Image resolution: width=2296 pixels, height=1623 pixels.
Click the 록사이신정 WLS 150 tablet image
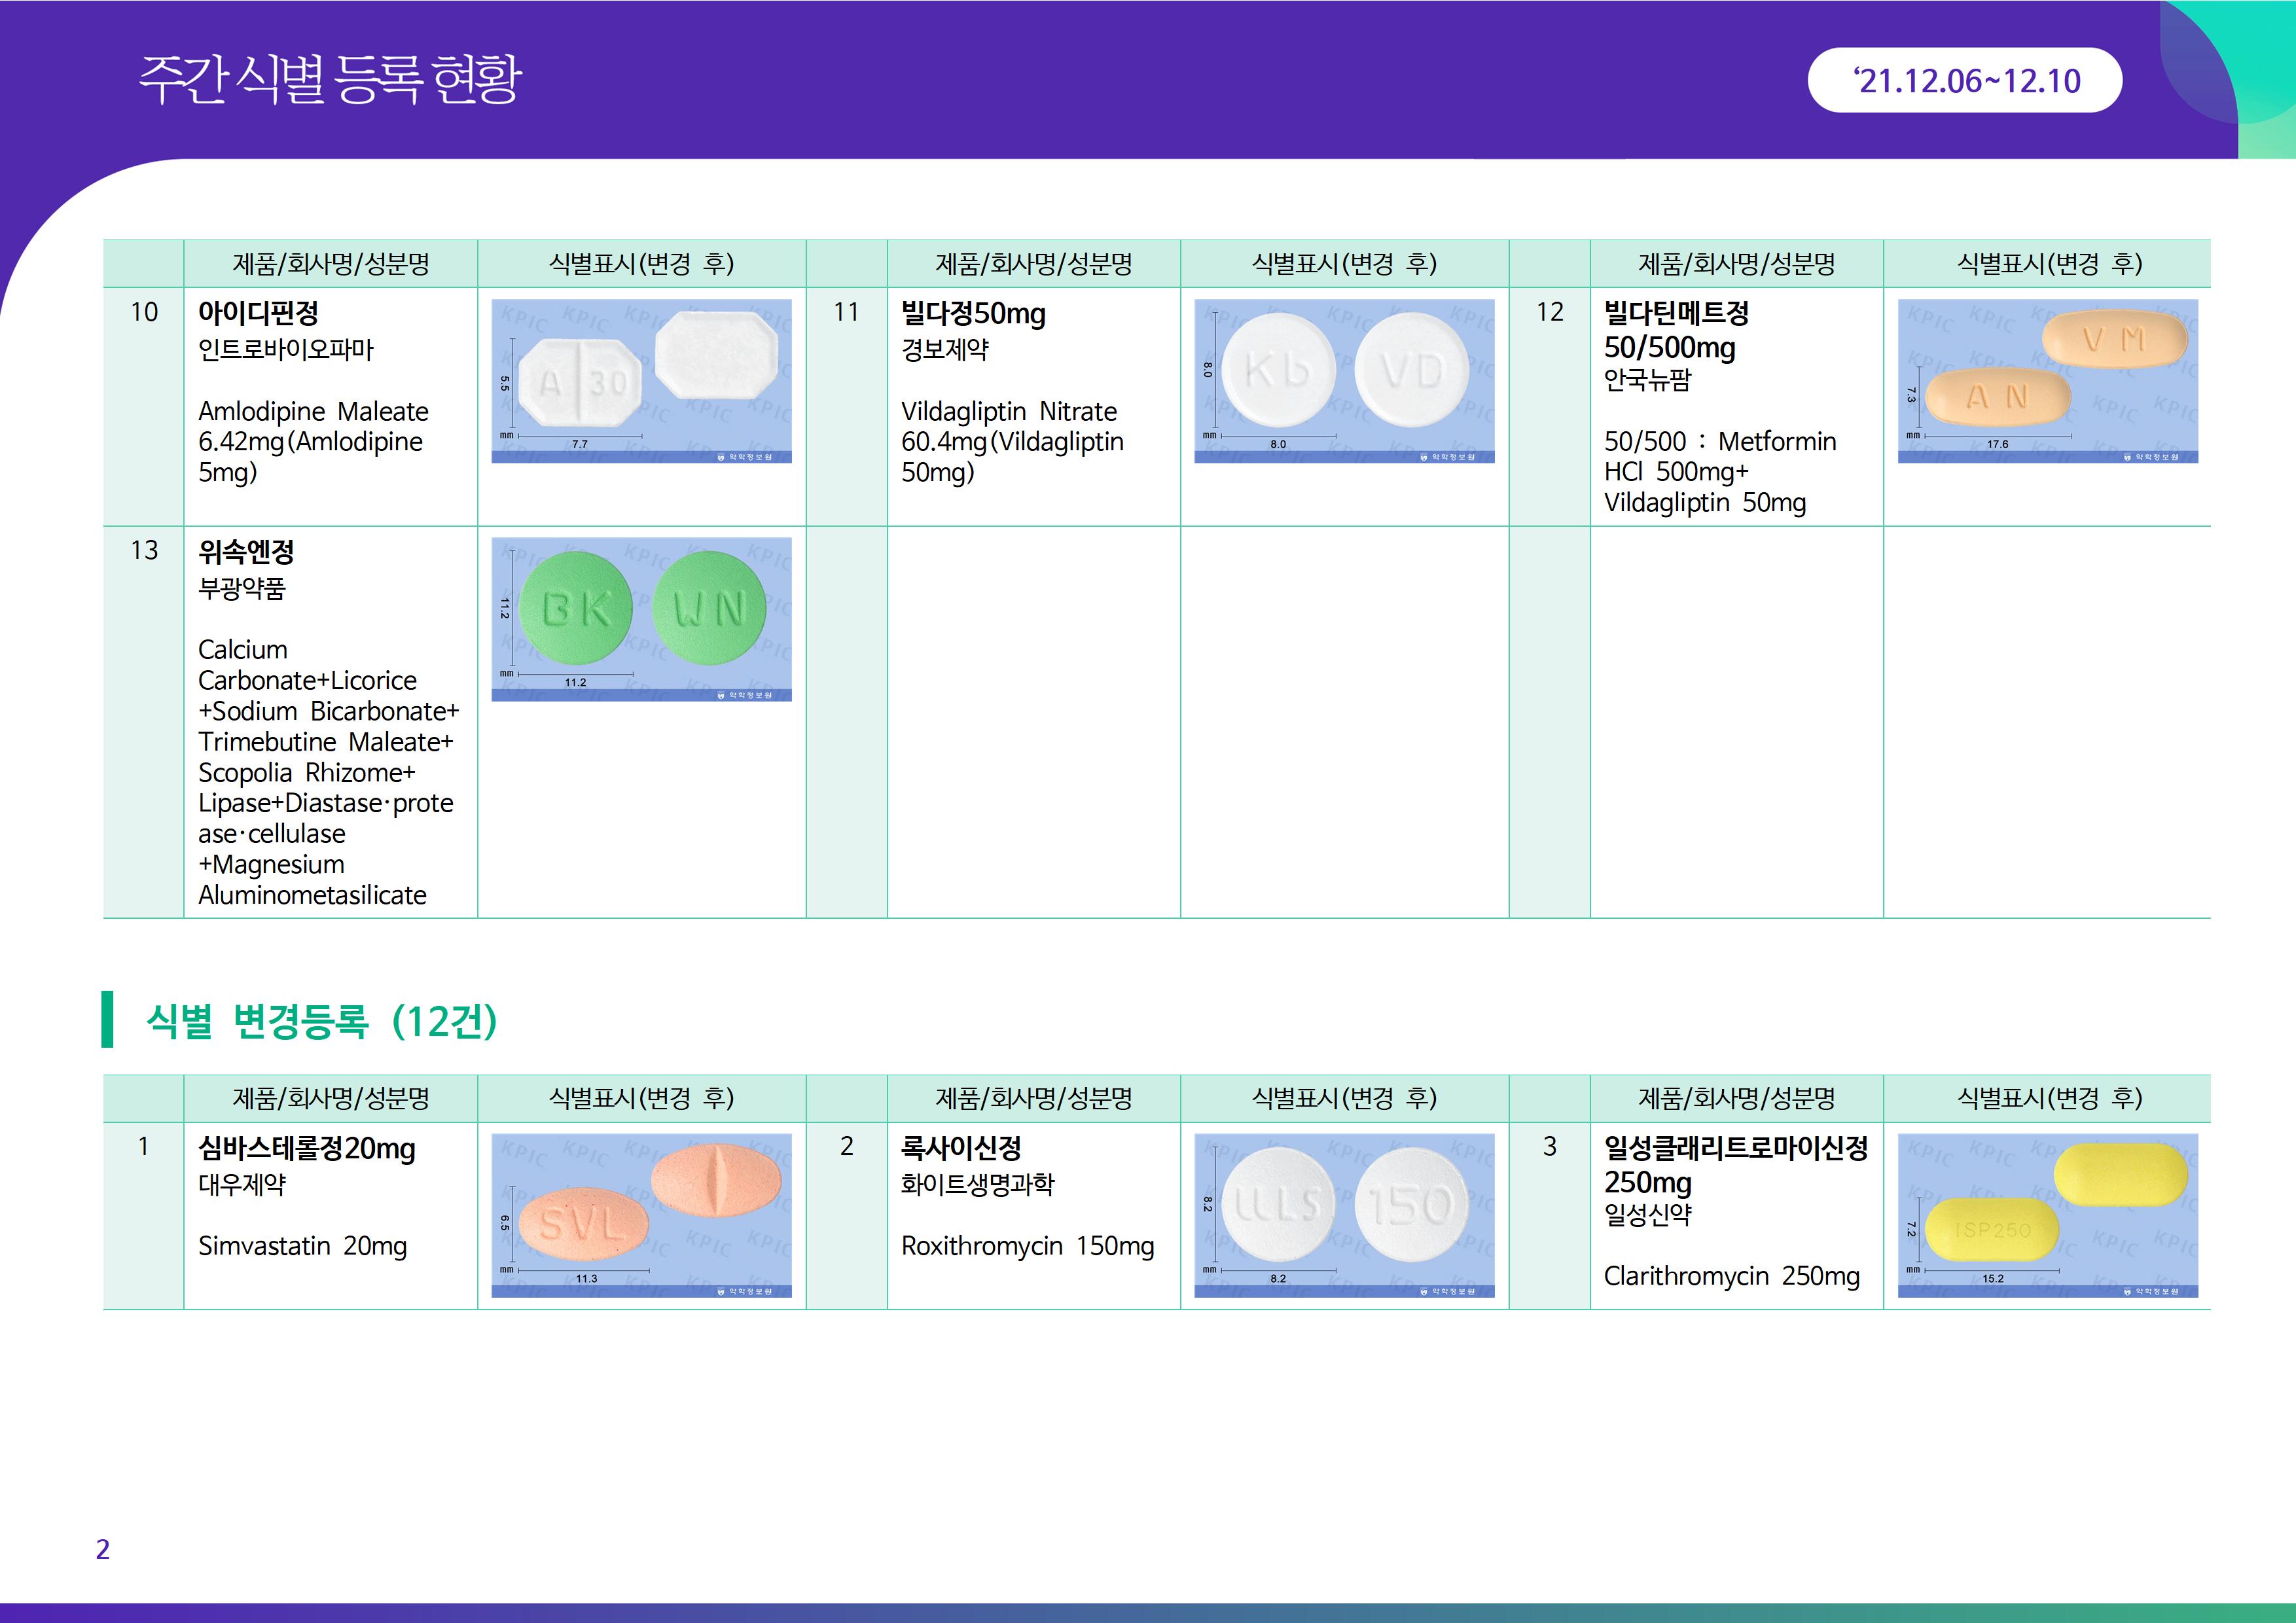[x=1344, y=1215]
